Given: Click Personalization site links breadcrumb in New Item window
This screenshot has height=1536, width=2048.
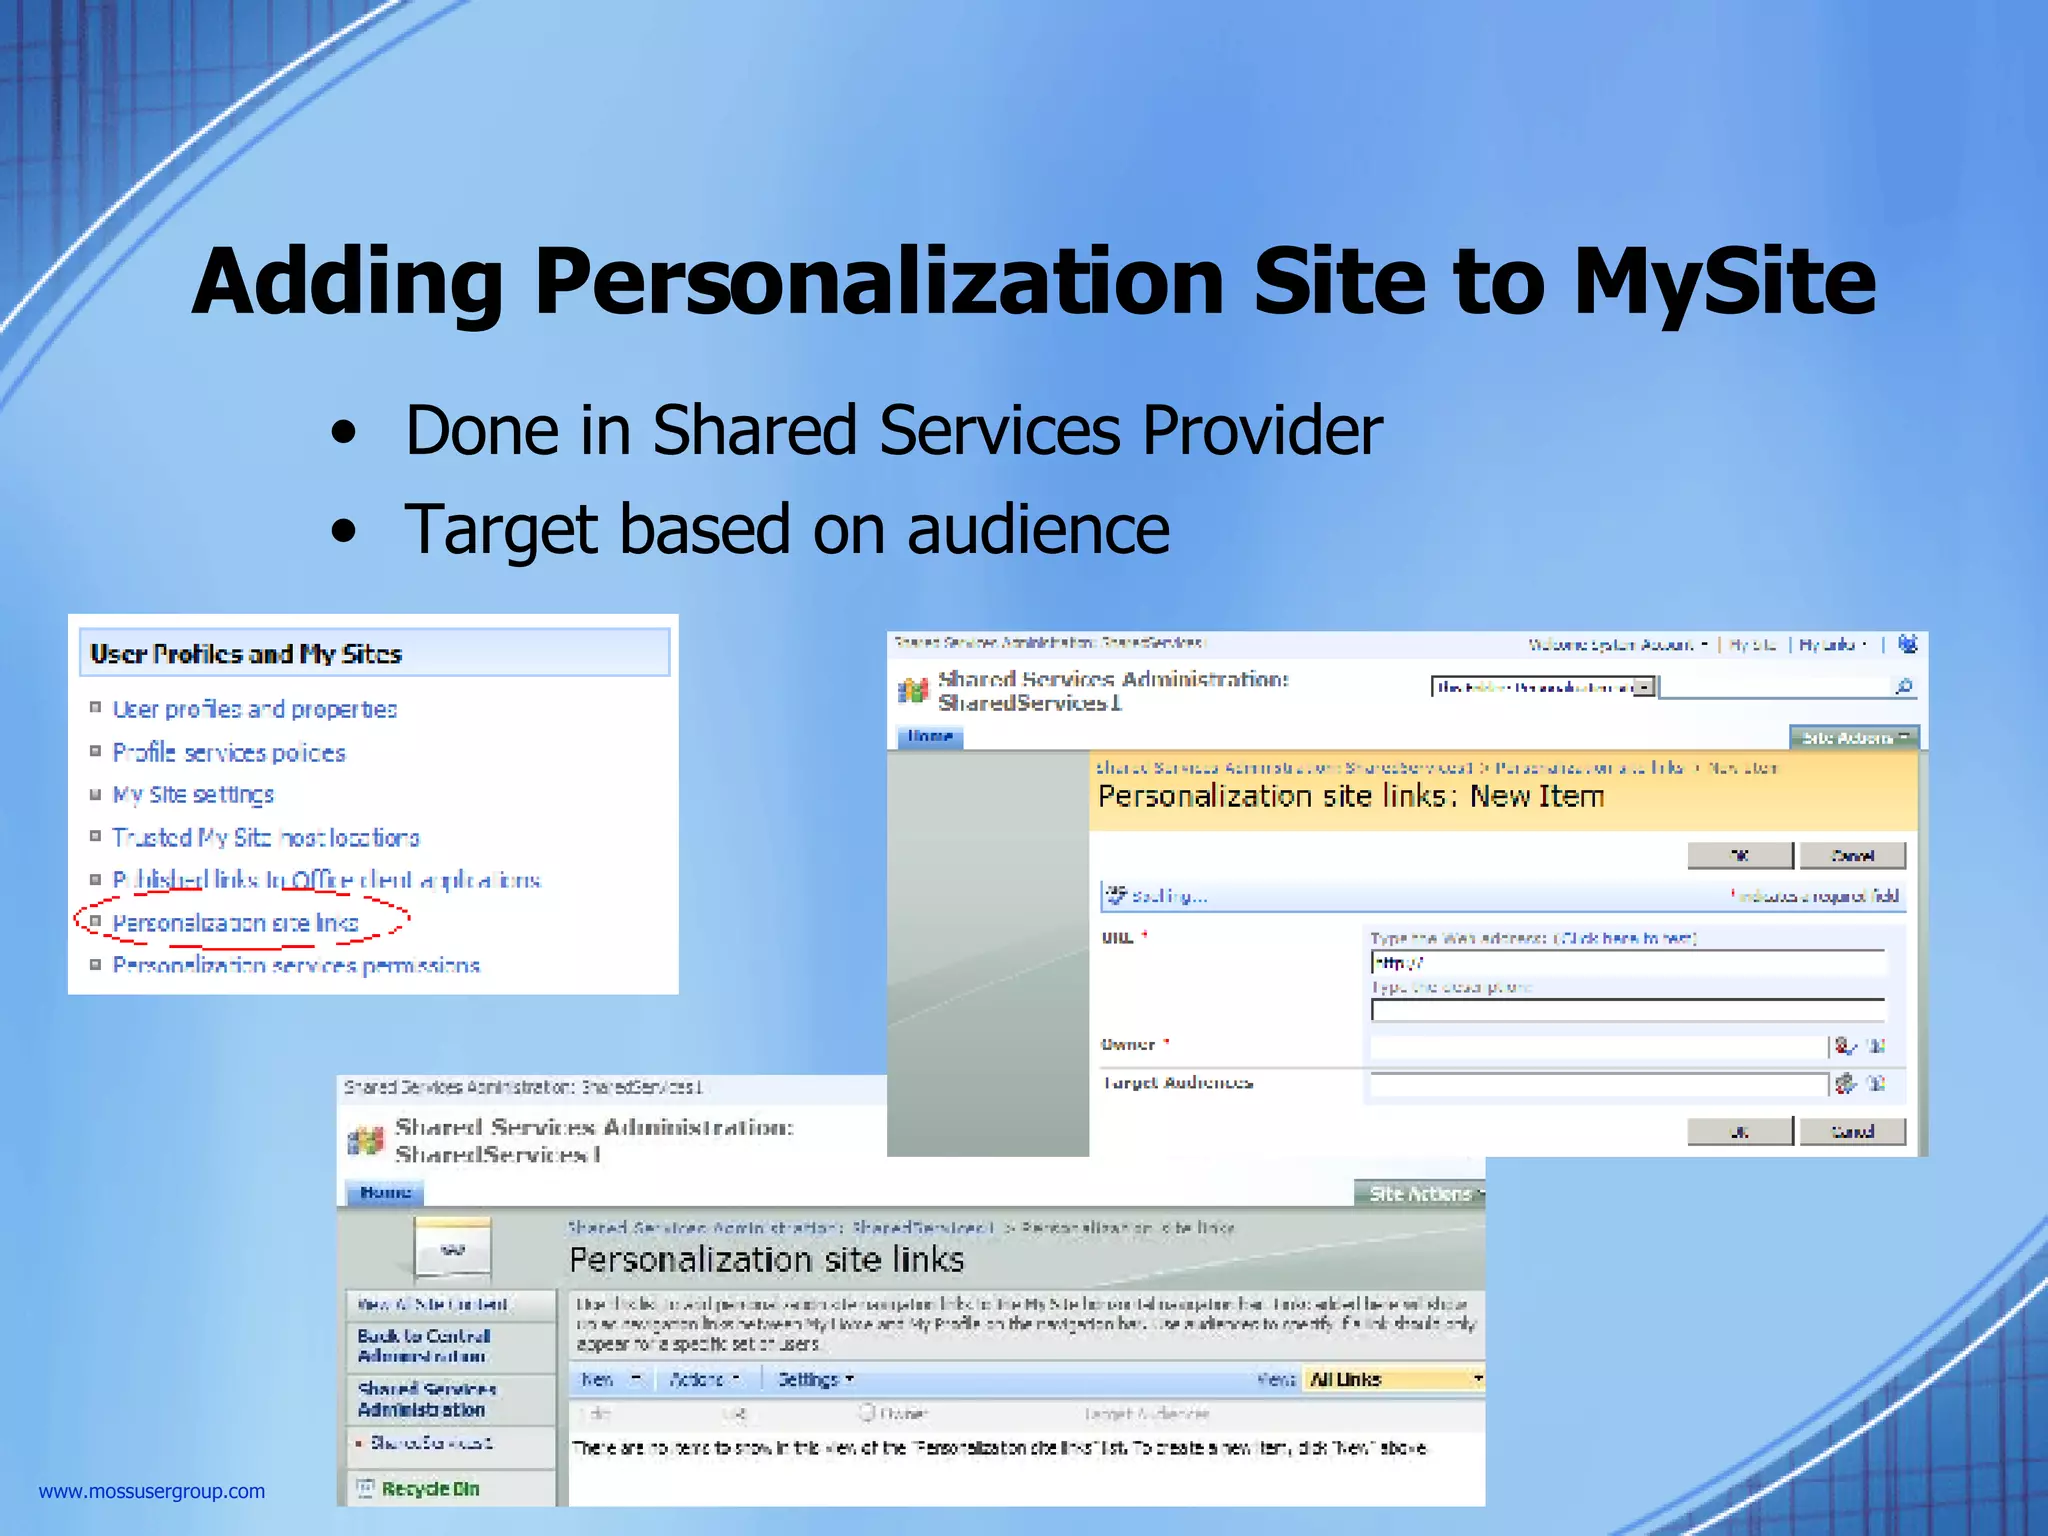Looking at the screenshot, I should coord(1589,768).
